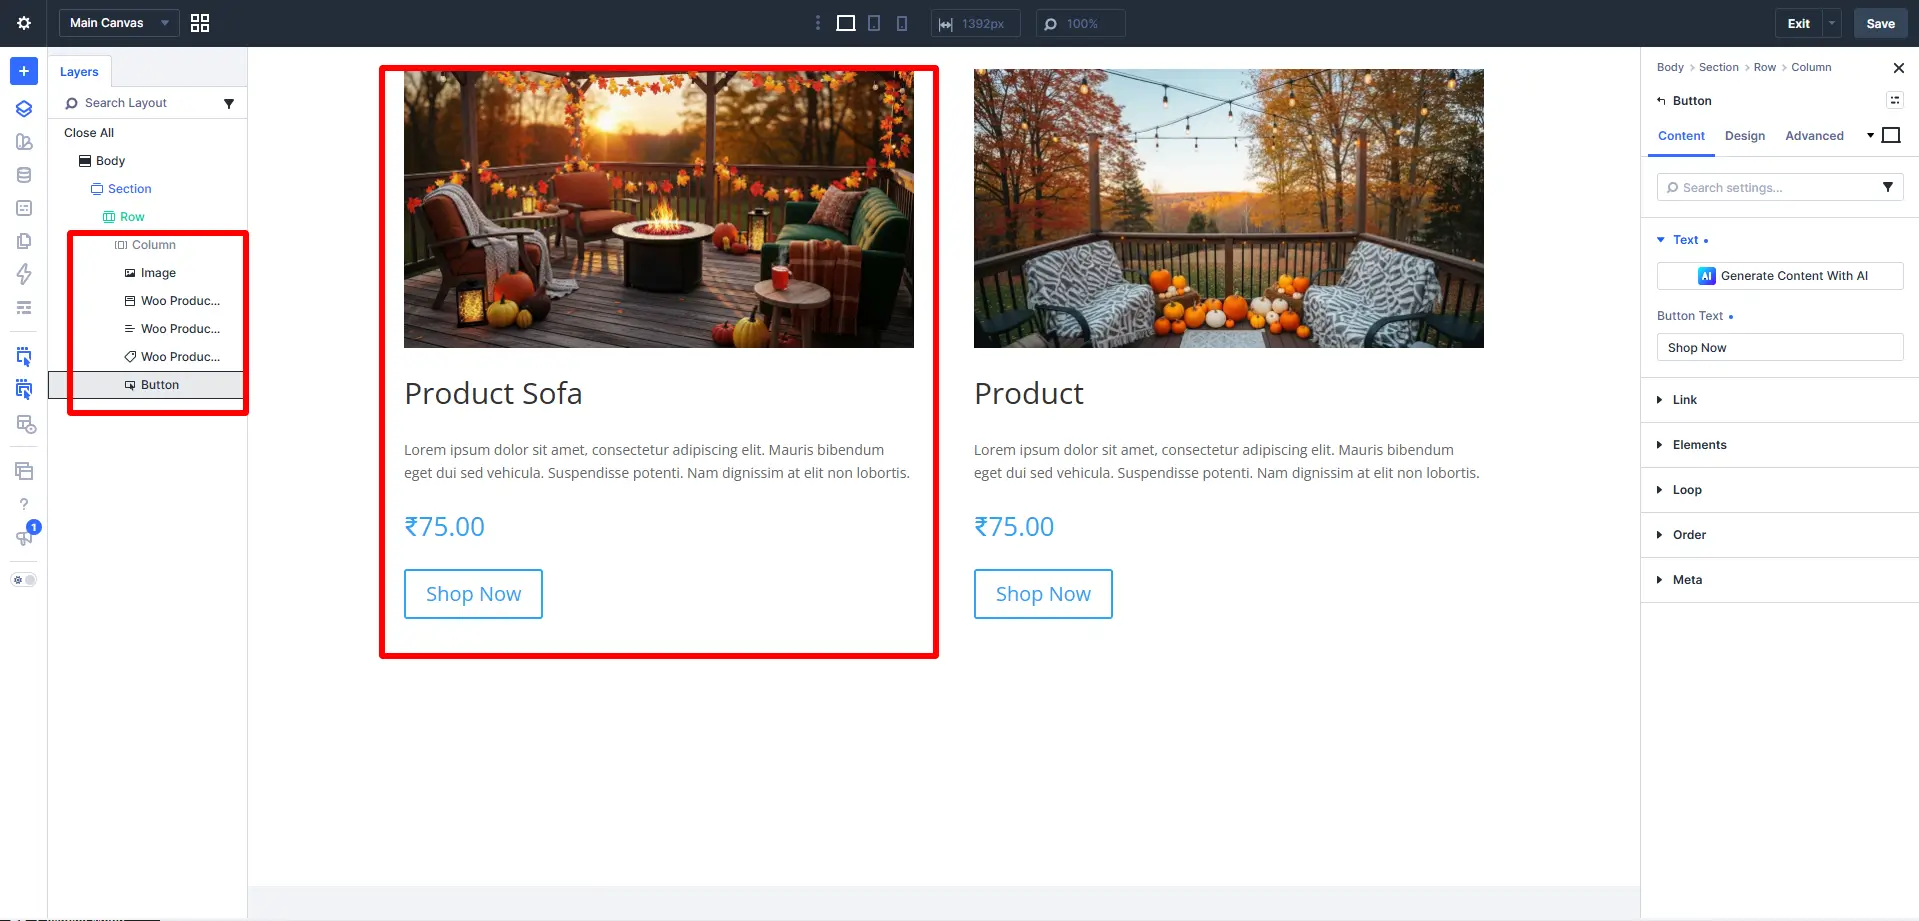1919x921 pixels.
Task: Toggle the dark mode switch in sidebar
Action: (x=24, y=580)
